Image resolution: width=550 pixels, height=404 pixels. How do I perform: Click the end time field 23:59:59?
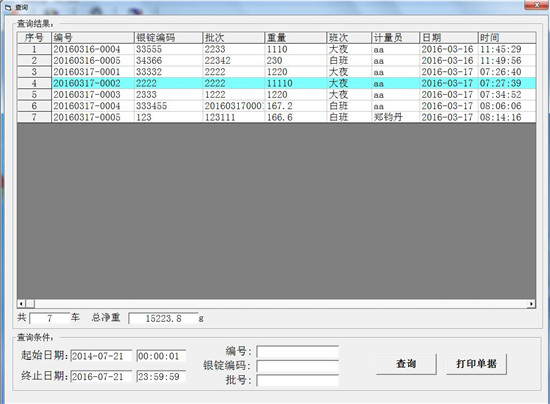(161, 377)
